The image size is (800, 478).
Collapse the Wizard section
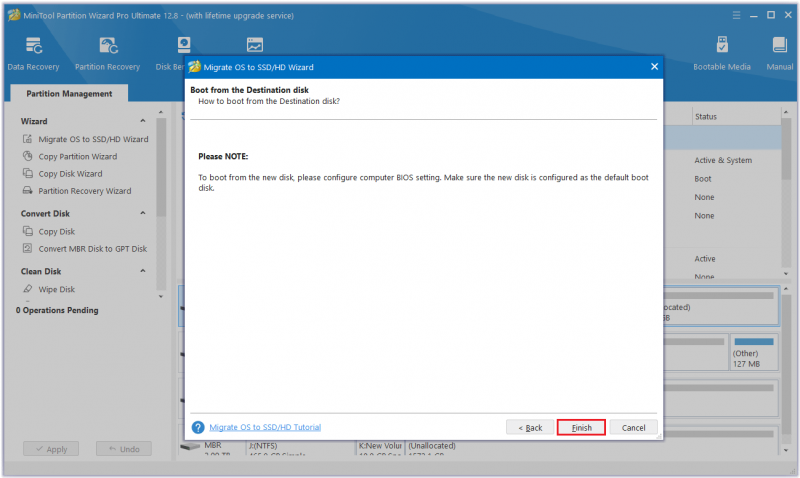point(143,121)
